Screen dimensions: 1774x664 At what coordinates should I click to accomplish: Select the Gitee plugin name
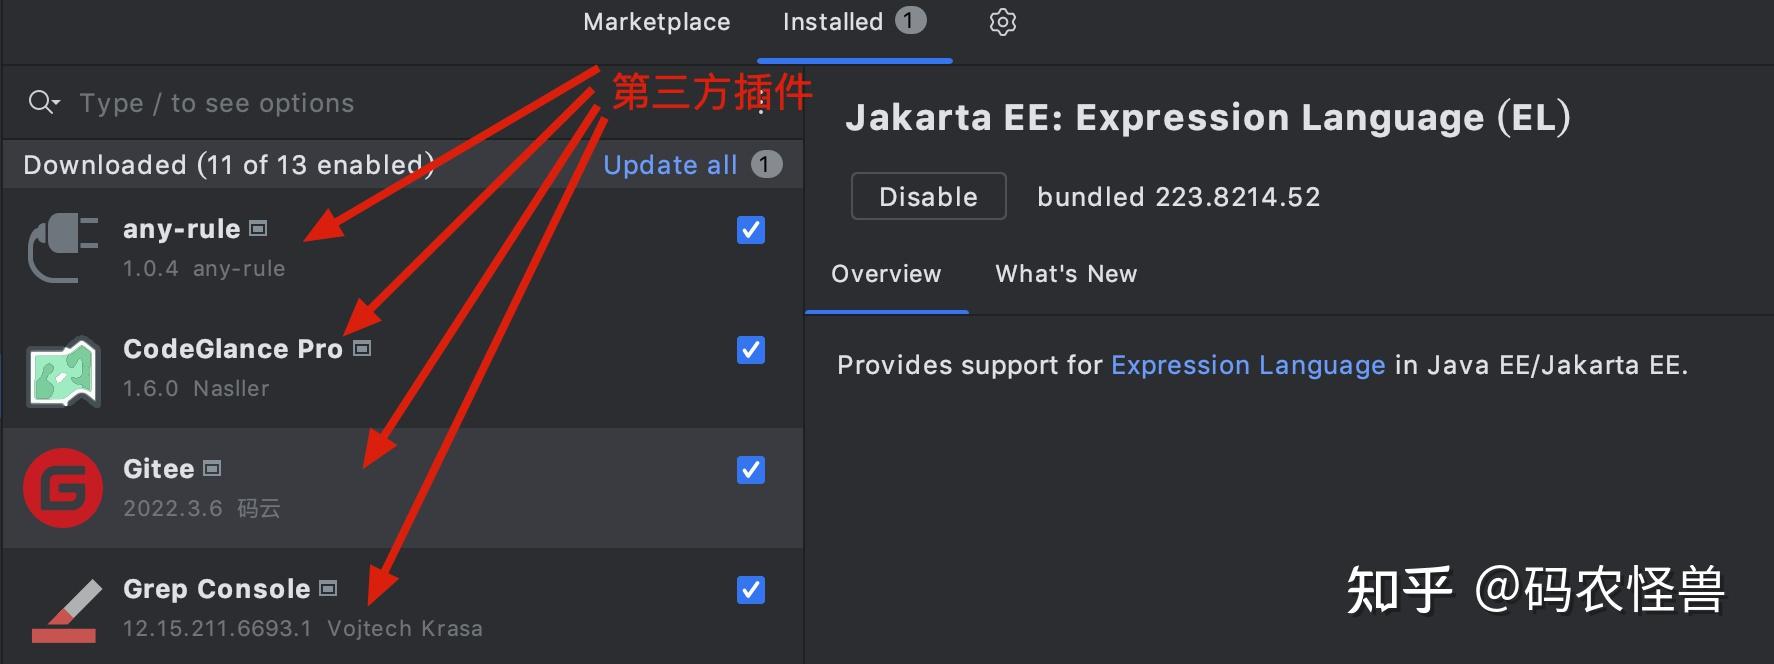coord(158,469)
